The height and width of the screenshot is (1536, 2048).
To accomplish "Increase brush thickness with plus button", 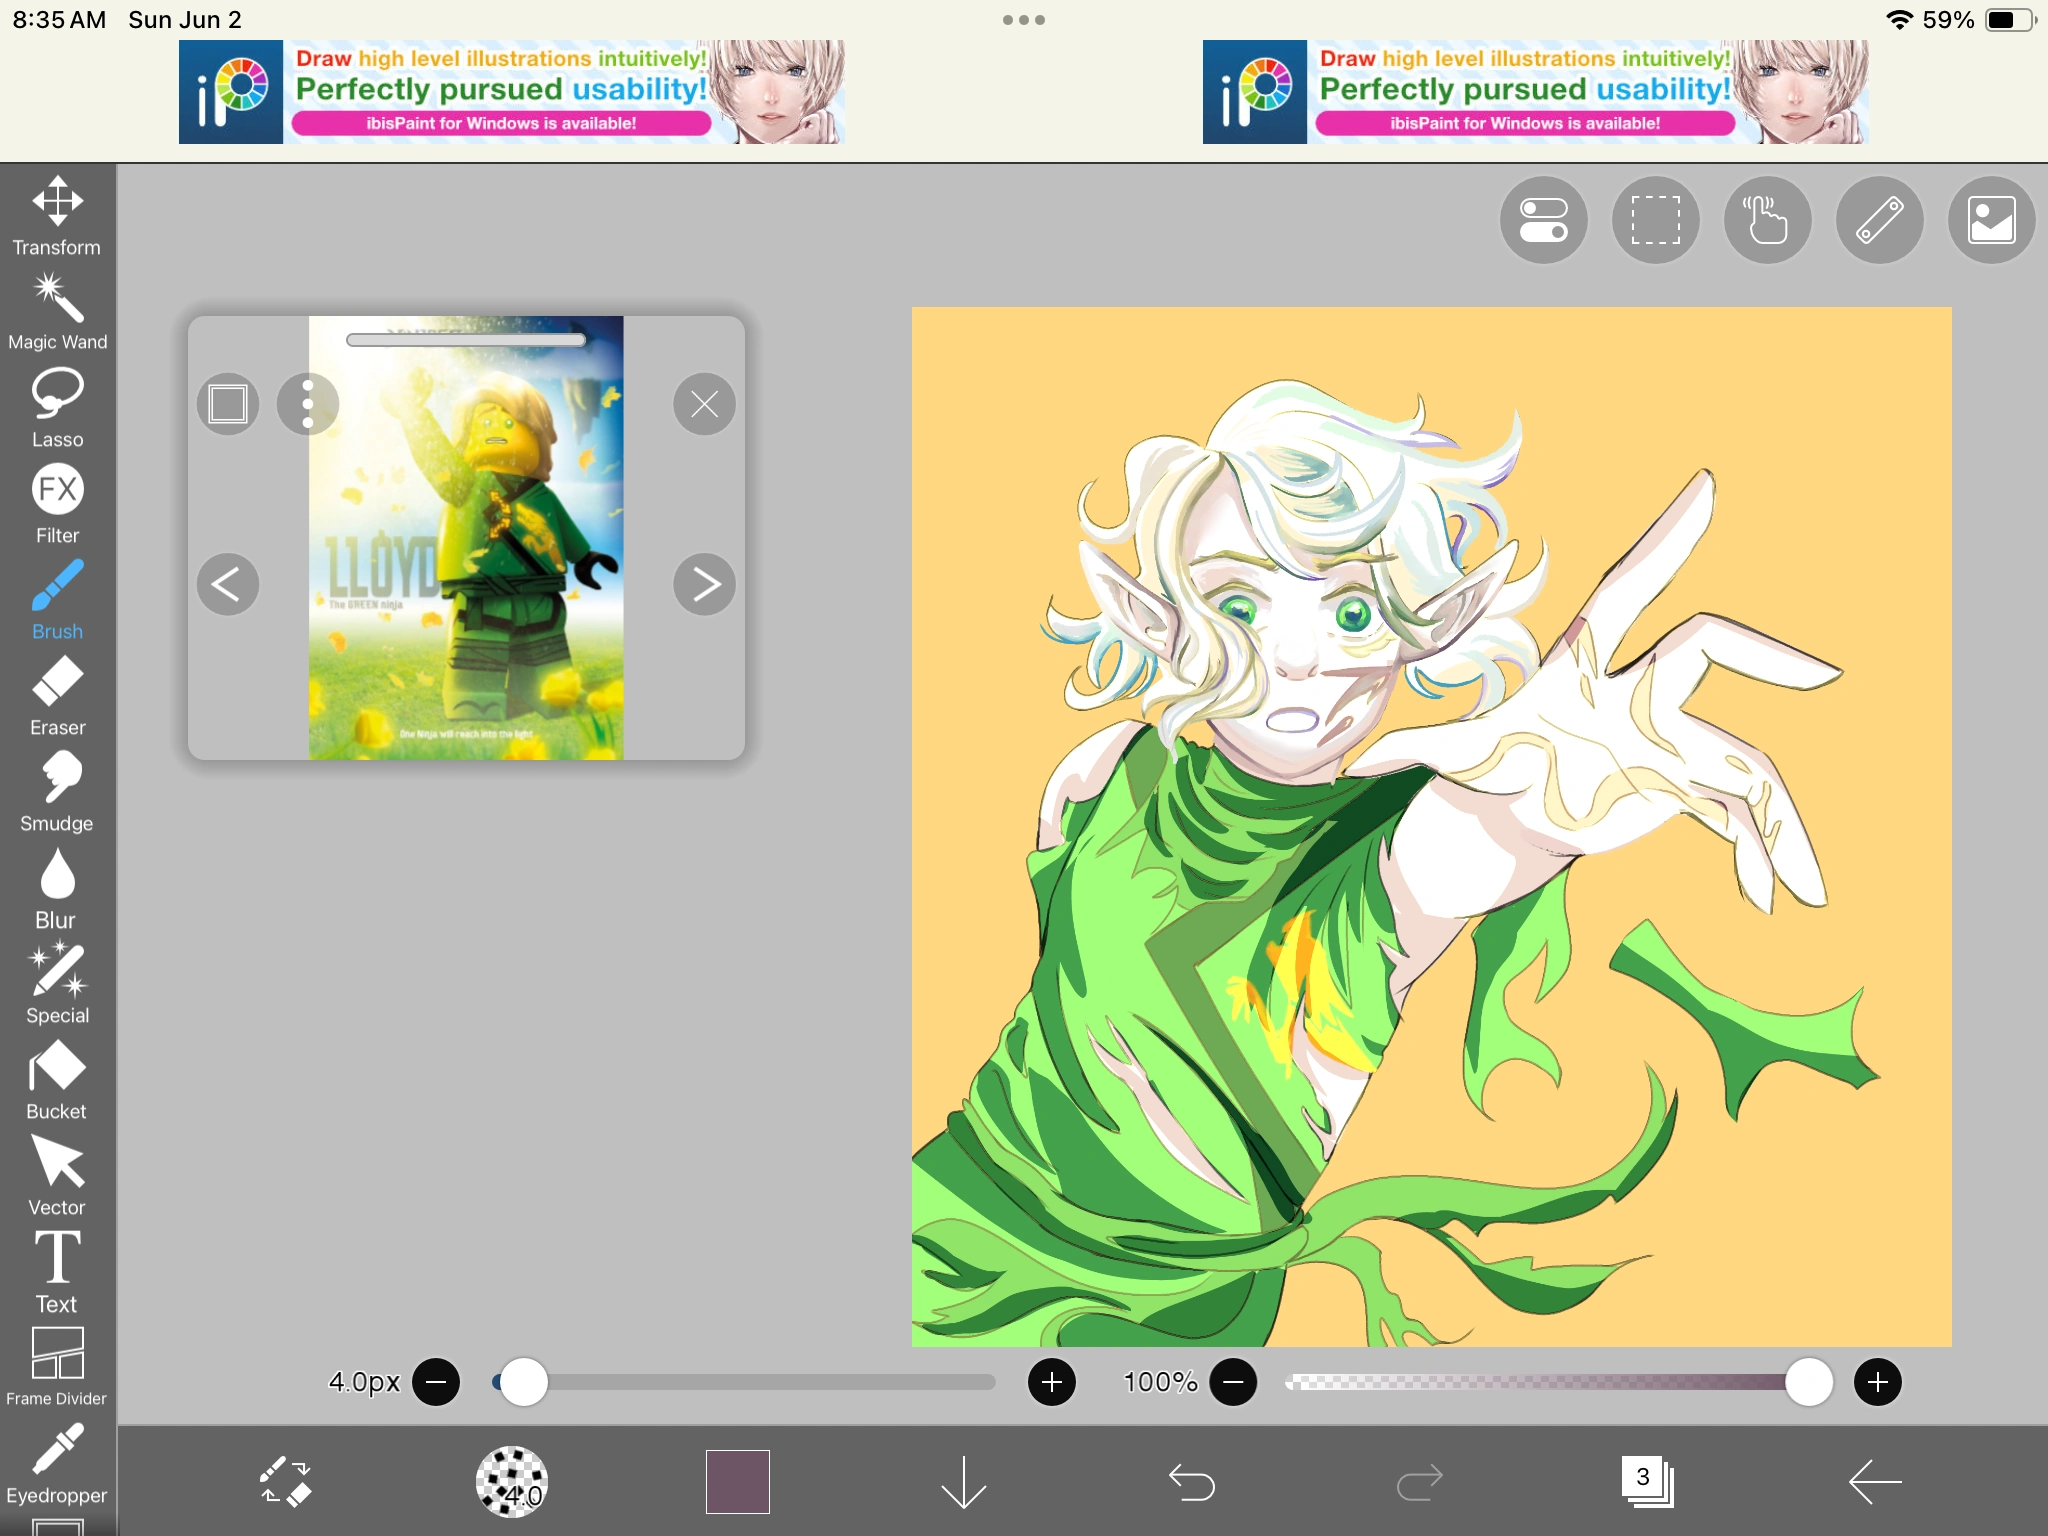I will point(1051,1382).
